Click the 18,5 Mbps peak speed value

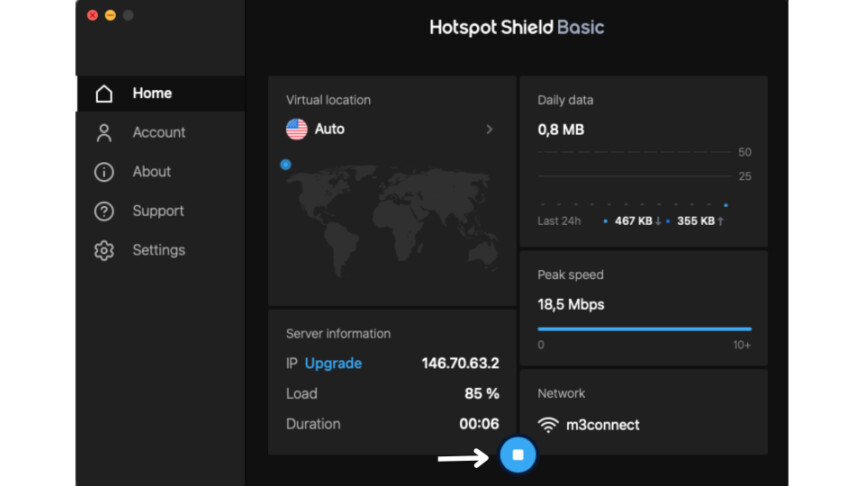[x=571, y=305]
